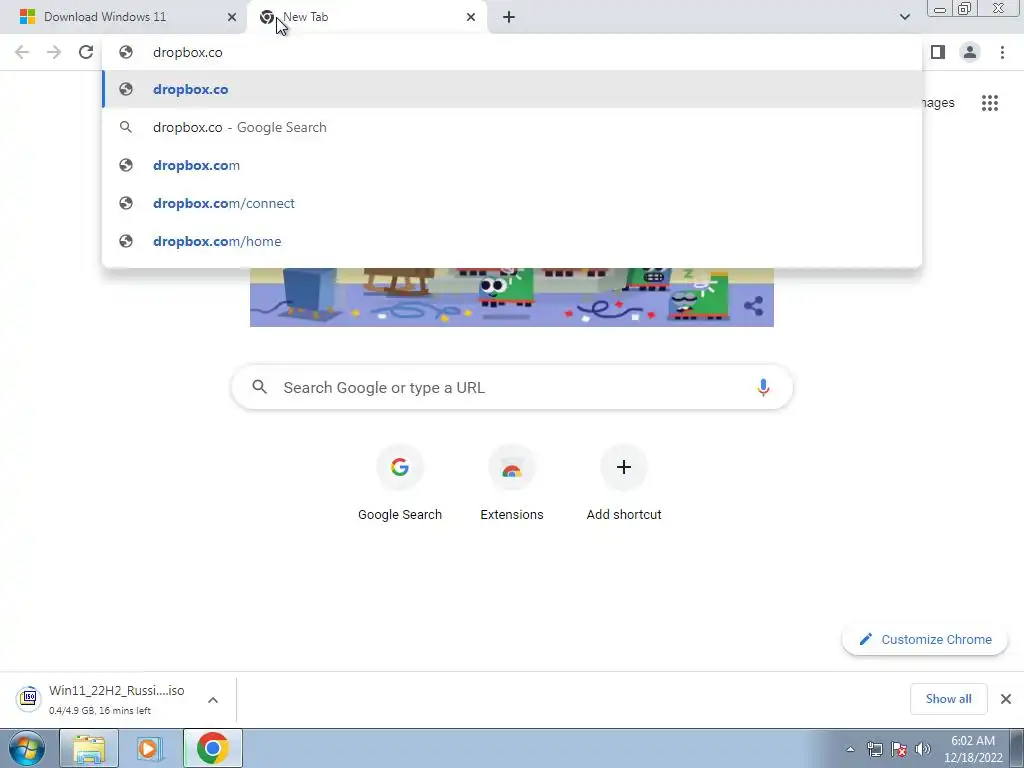
Task: Select the New Tab tab
Action: tap(367, 17)
